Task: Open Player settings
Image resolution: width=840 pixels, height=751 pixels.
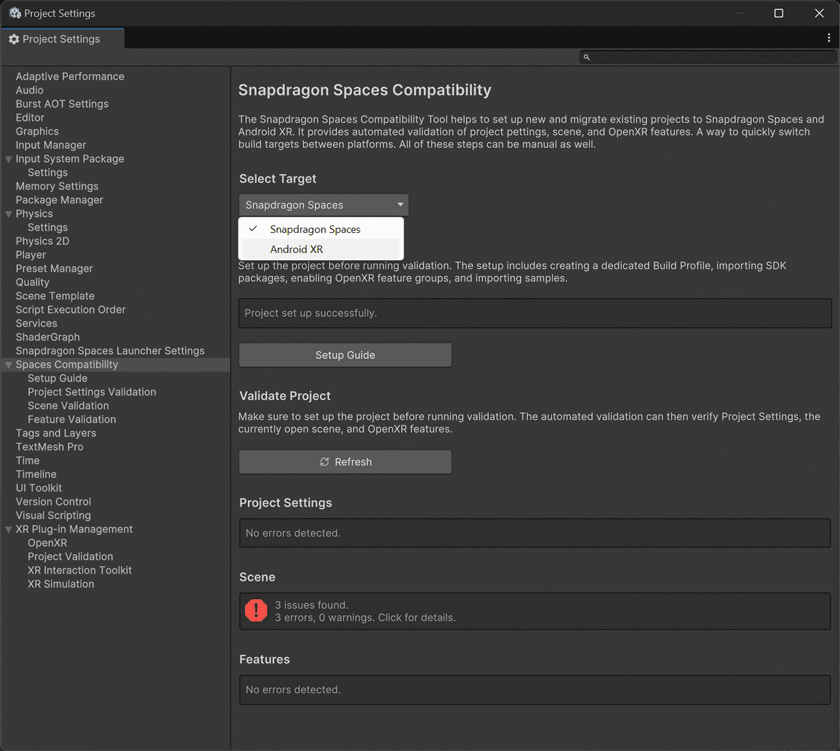Action: click(31, 255)
